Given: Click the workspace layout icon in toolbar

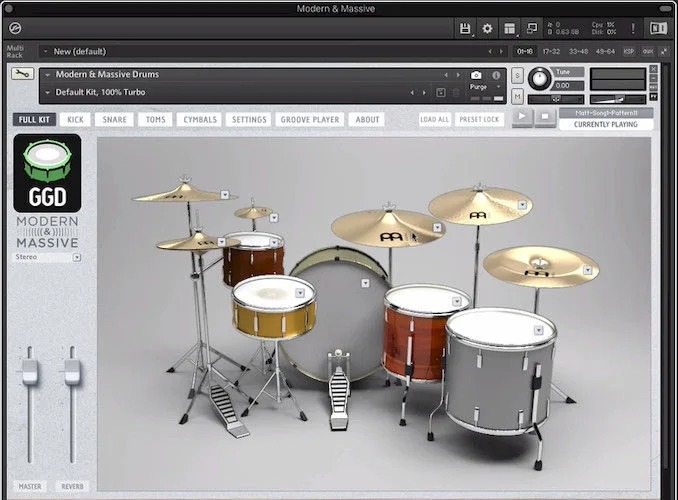Looking at the screenshot, I should tap(510, 29).
